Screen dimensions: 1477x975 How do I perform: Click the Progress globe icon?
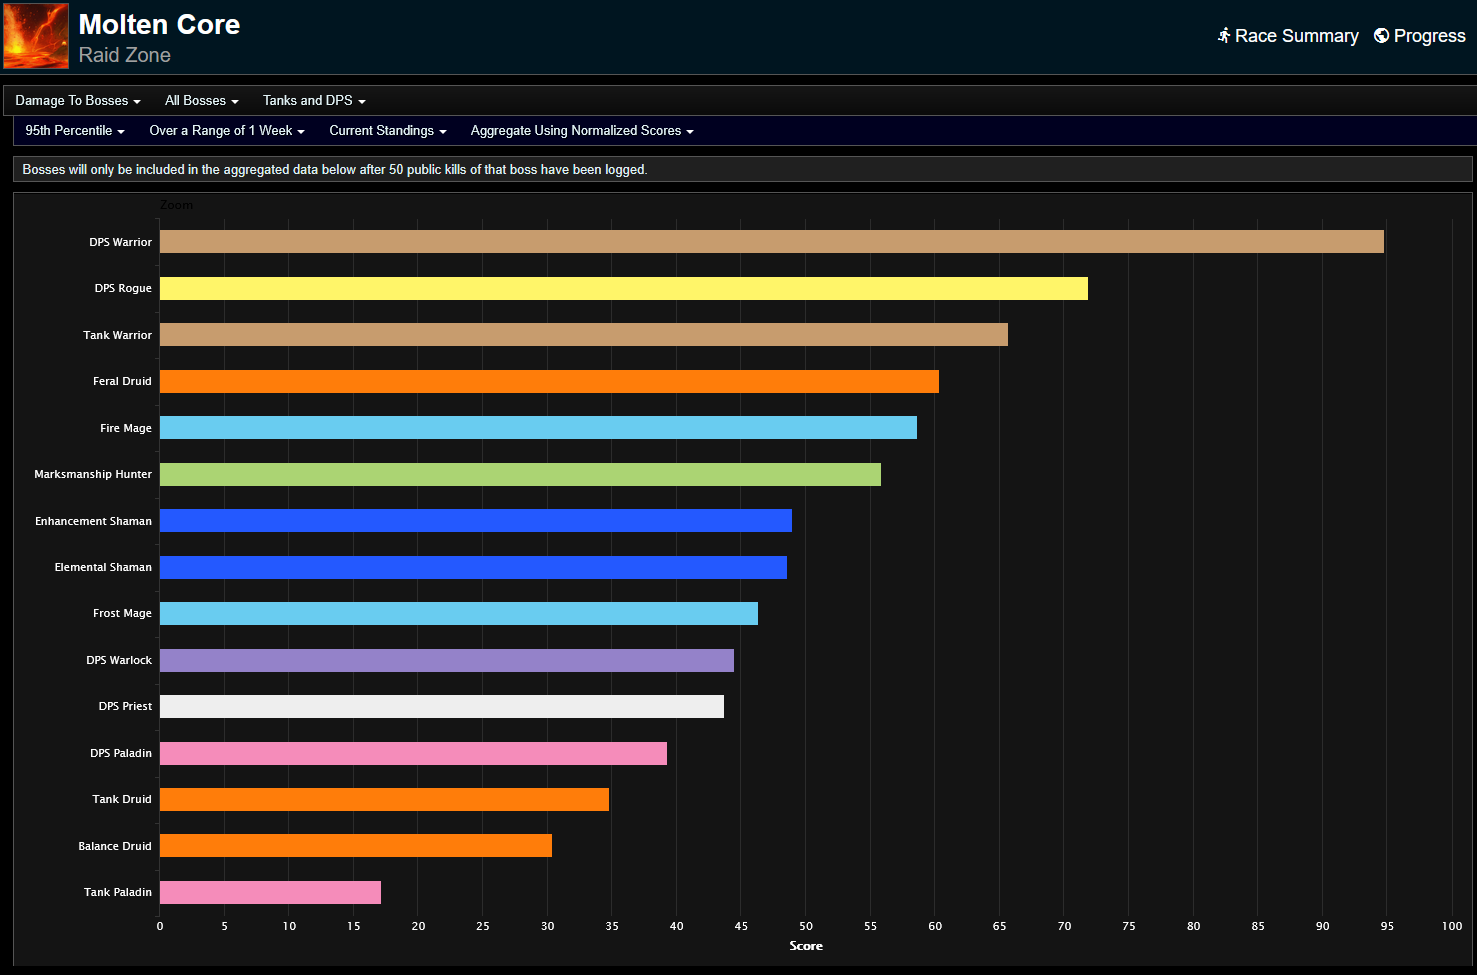point(1381,35)
